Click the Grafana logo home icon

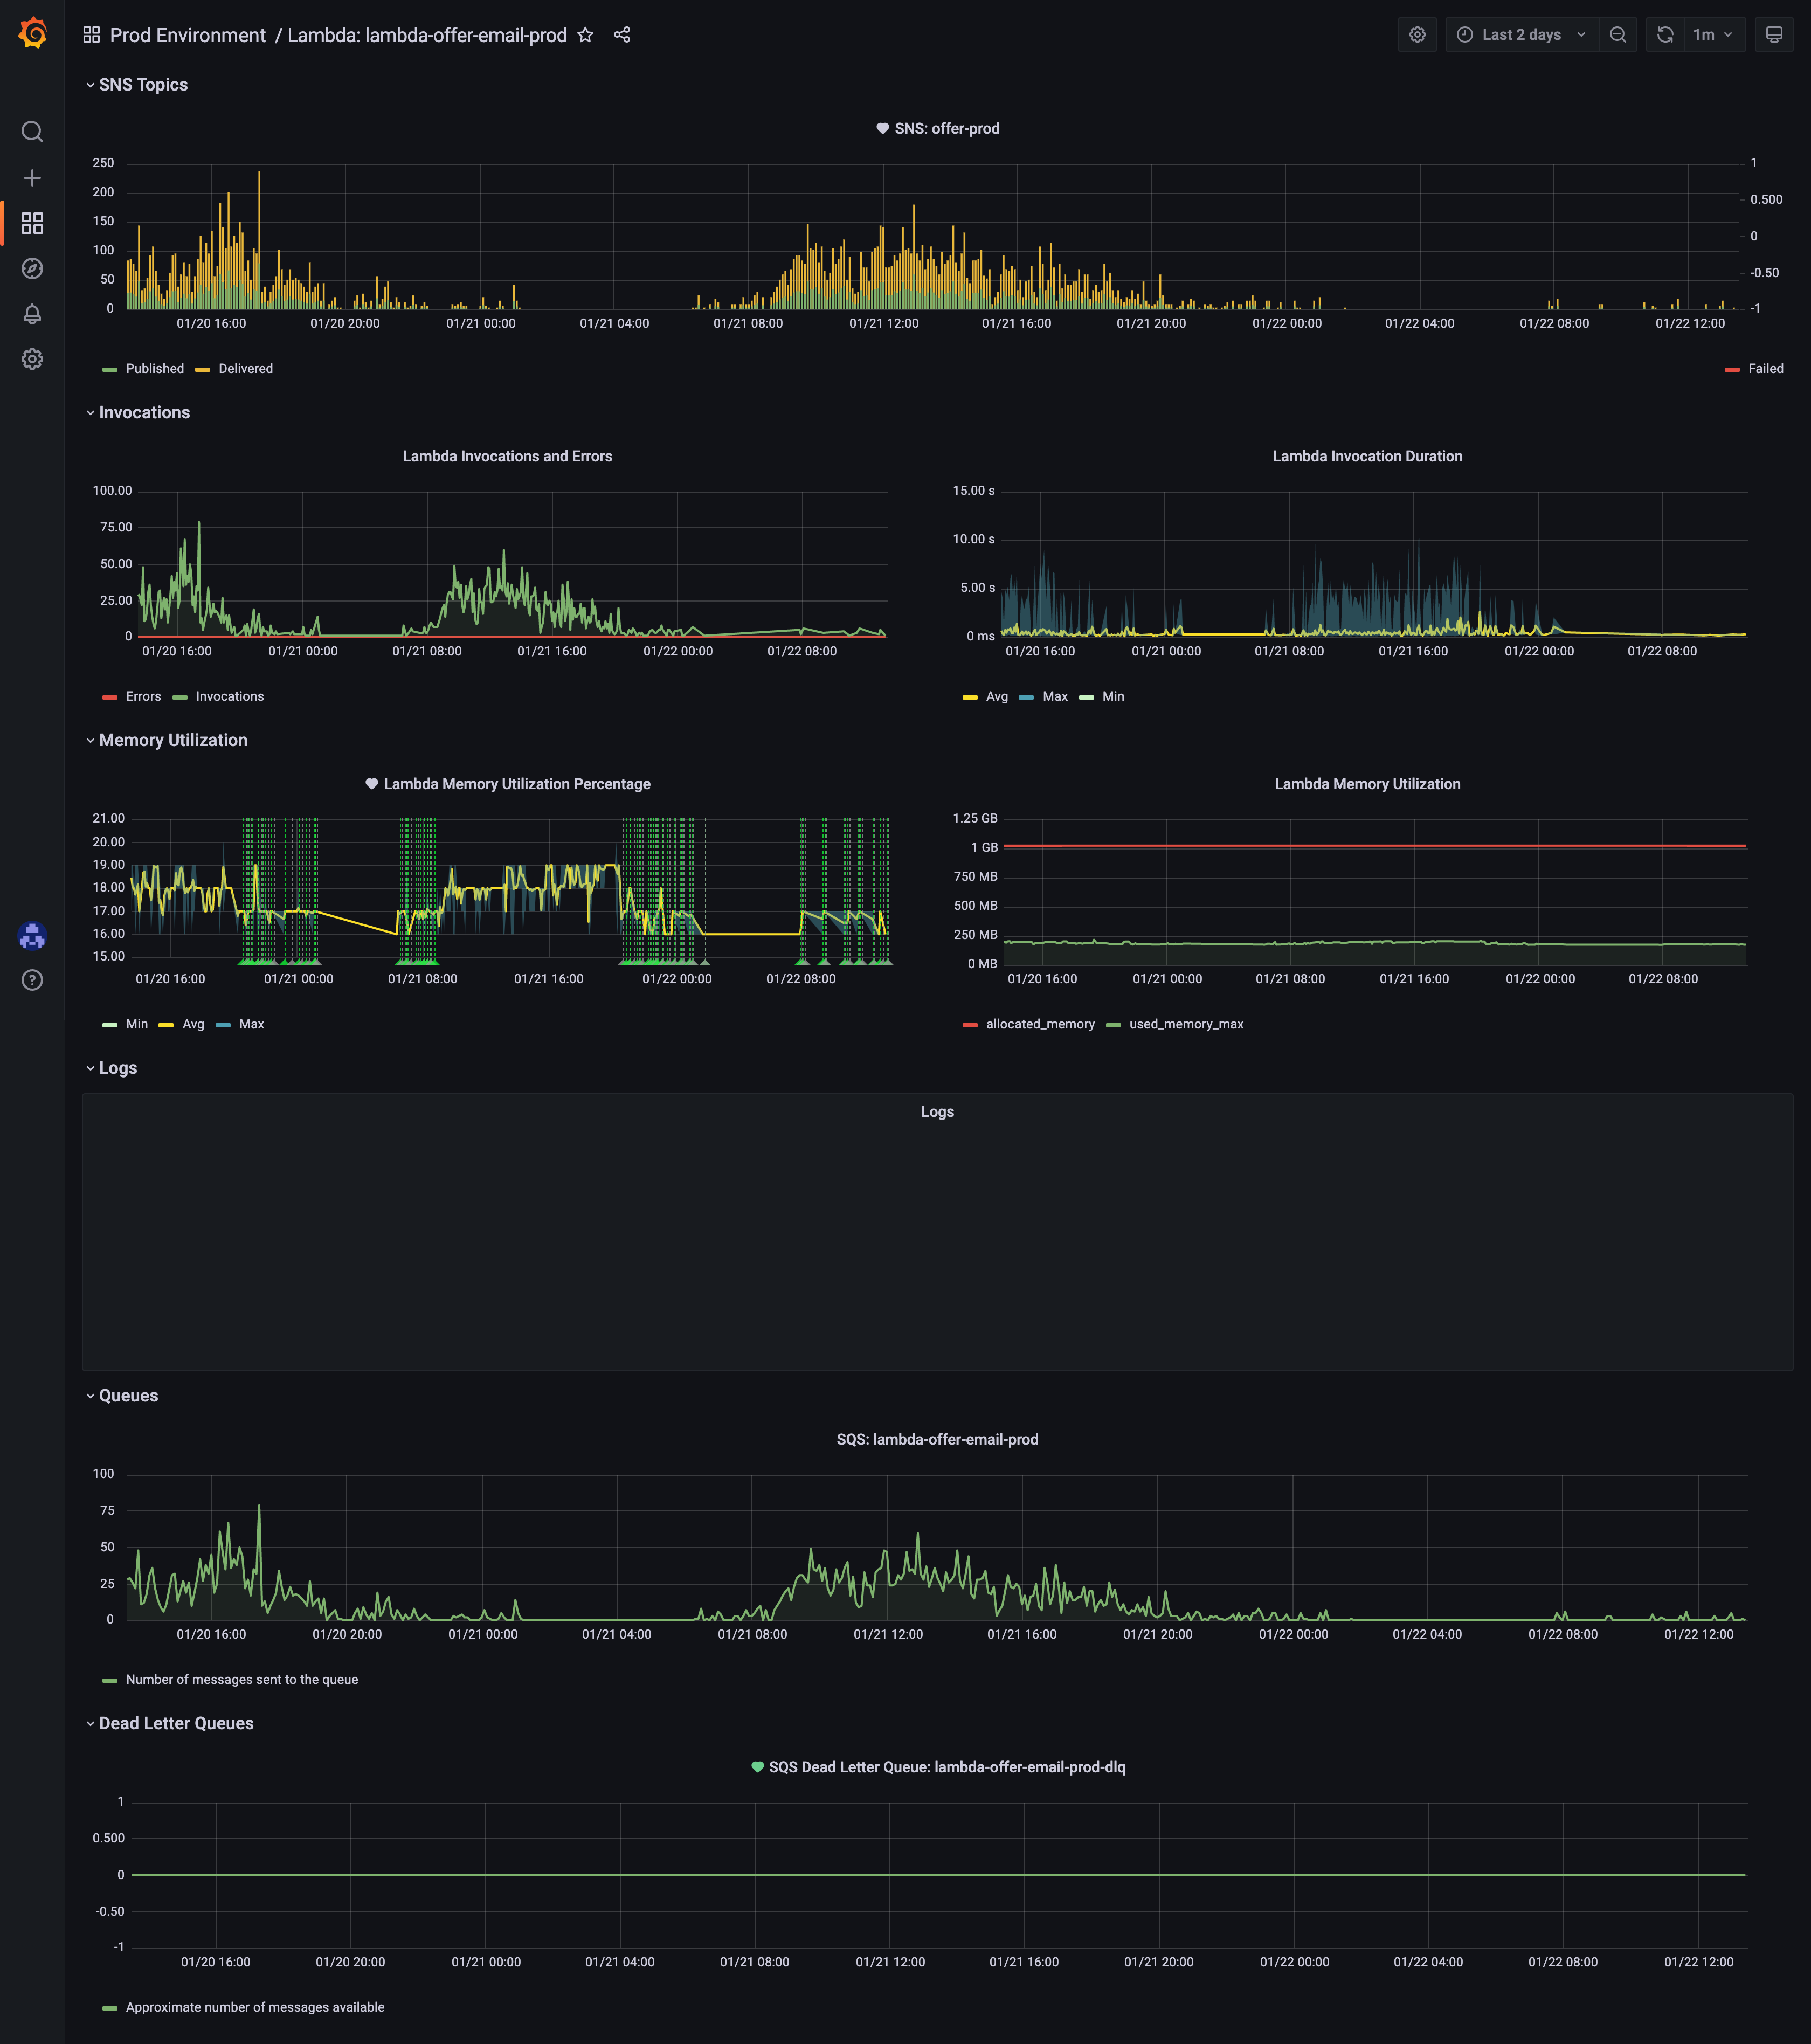pyautogui.click(x=32, y=33)
